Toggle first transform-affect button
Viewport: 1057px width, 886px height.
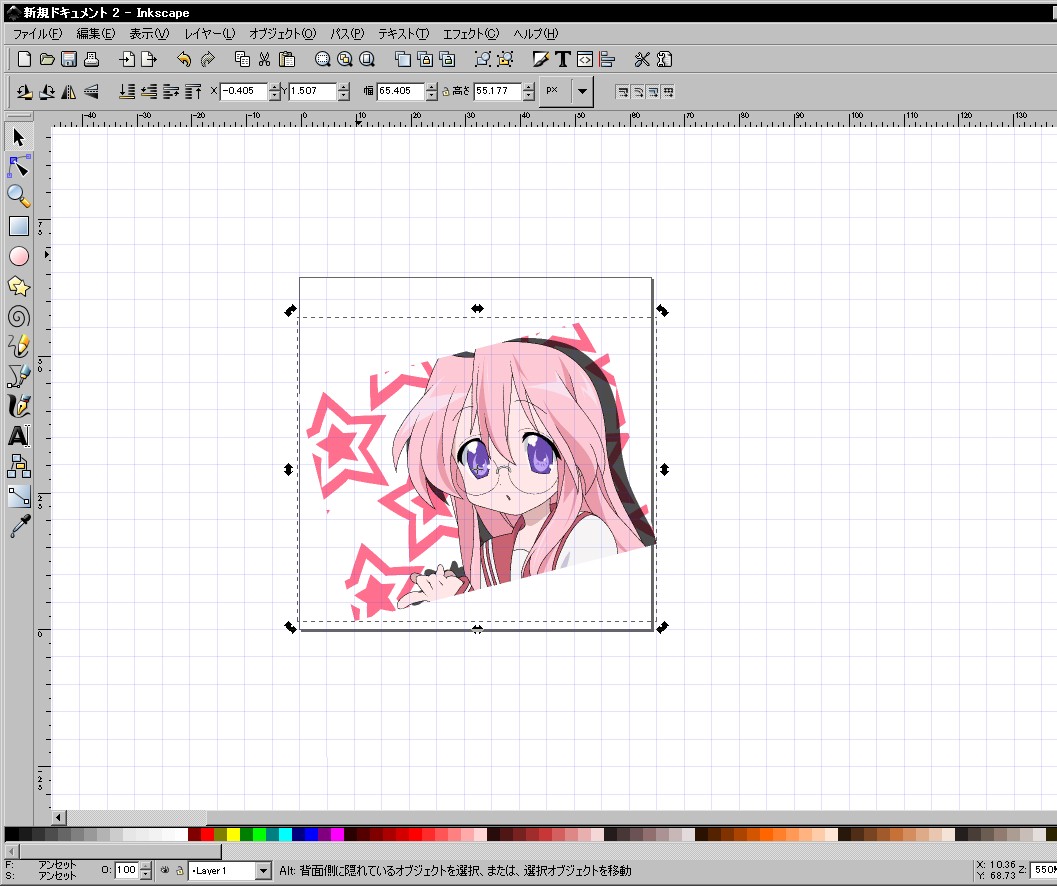(623, 92)
